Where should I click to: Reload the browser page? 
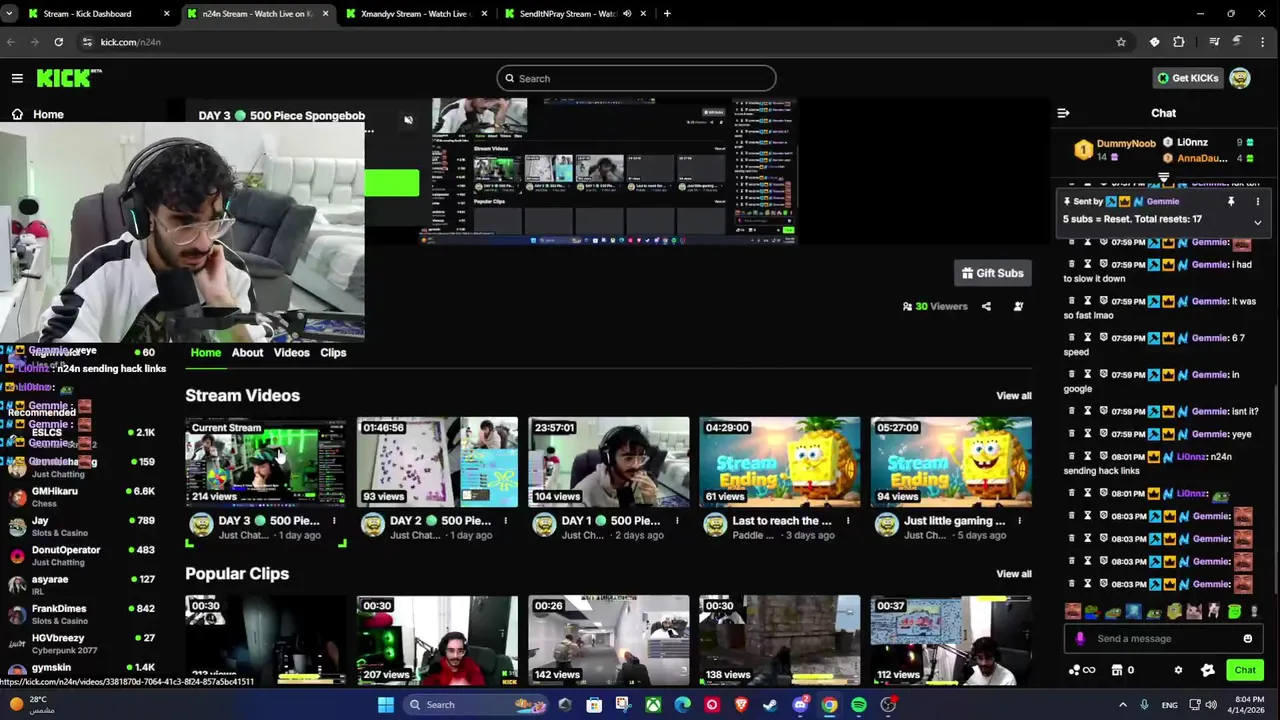point(59,42)
